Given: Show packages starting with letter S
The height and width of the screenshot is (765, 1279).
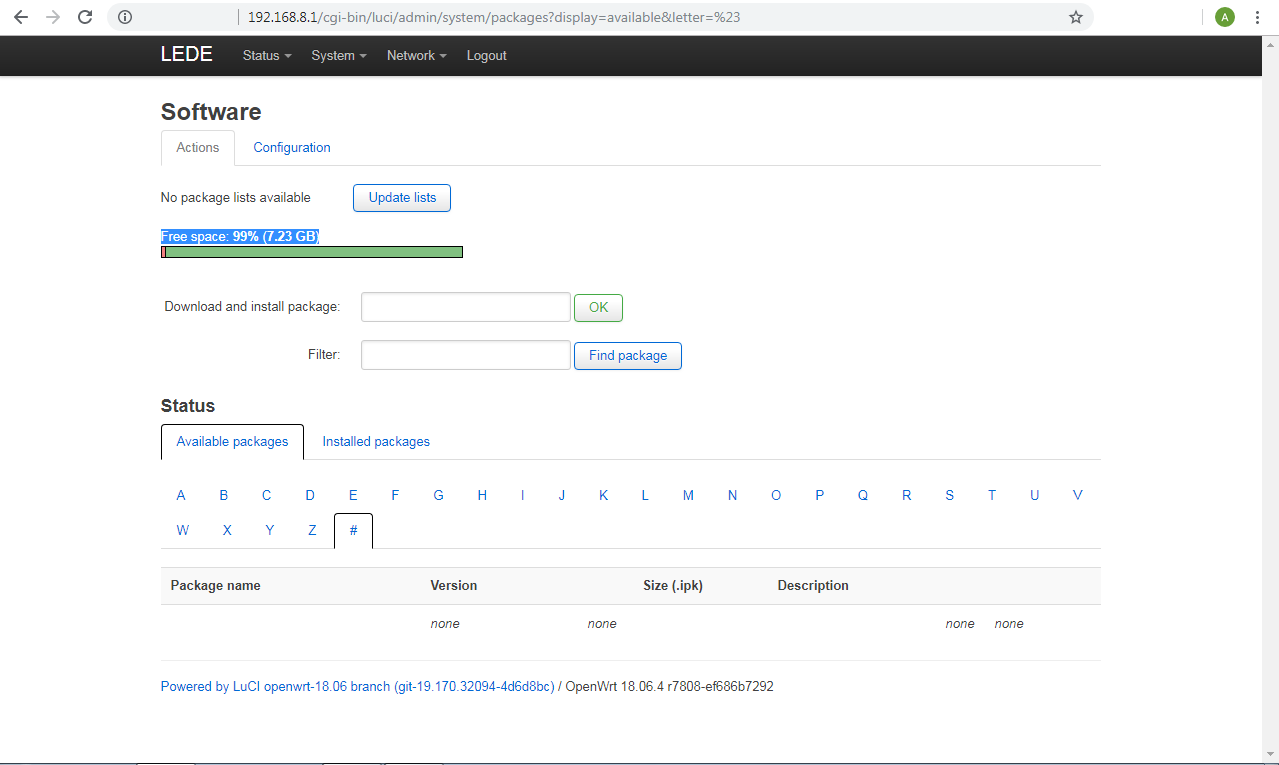Looking at the screenshot, I should (949, 496).
